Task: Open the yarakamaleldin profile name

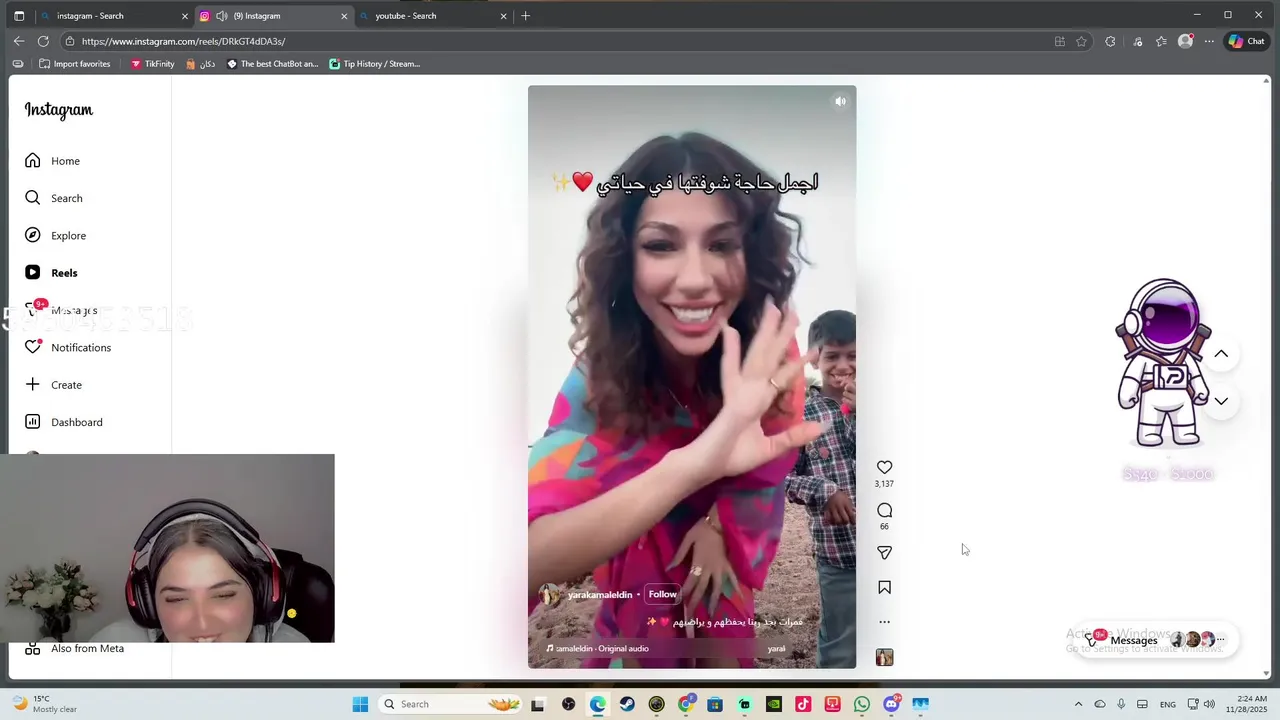Action: (600, 595)
